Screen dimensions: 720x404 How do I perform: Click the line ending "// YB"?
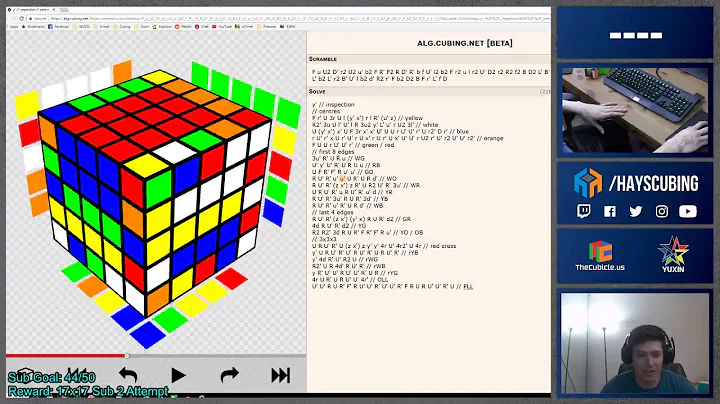pos(350,199)
